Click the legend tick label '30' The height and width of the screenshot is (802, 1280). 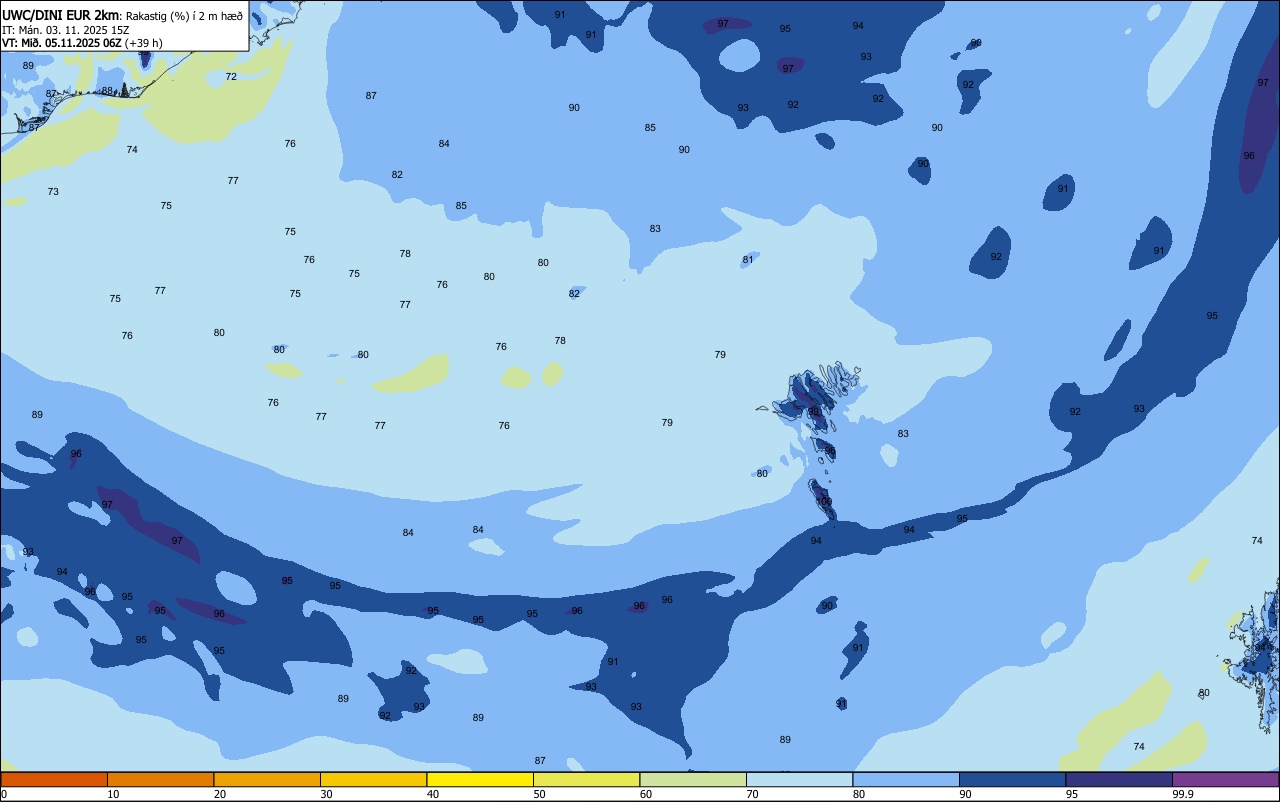[x=326, y=794]
